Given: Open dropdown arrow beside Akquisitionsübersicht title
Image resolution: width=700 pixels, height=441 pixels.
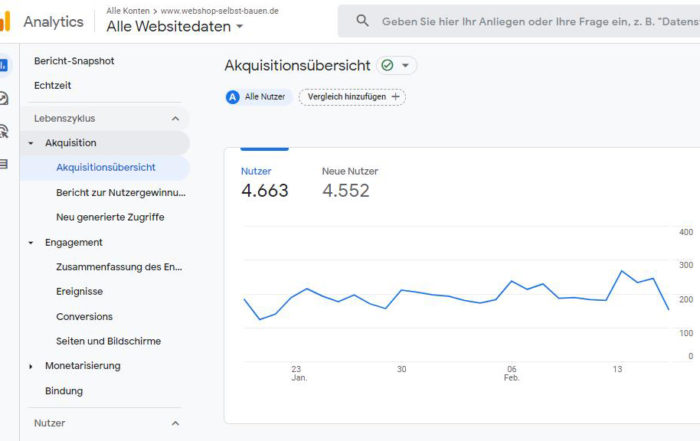Looking at the screenshot, I should pos(405,66).
